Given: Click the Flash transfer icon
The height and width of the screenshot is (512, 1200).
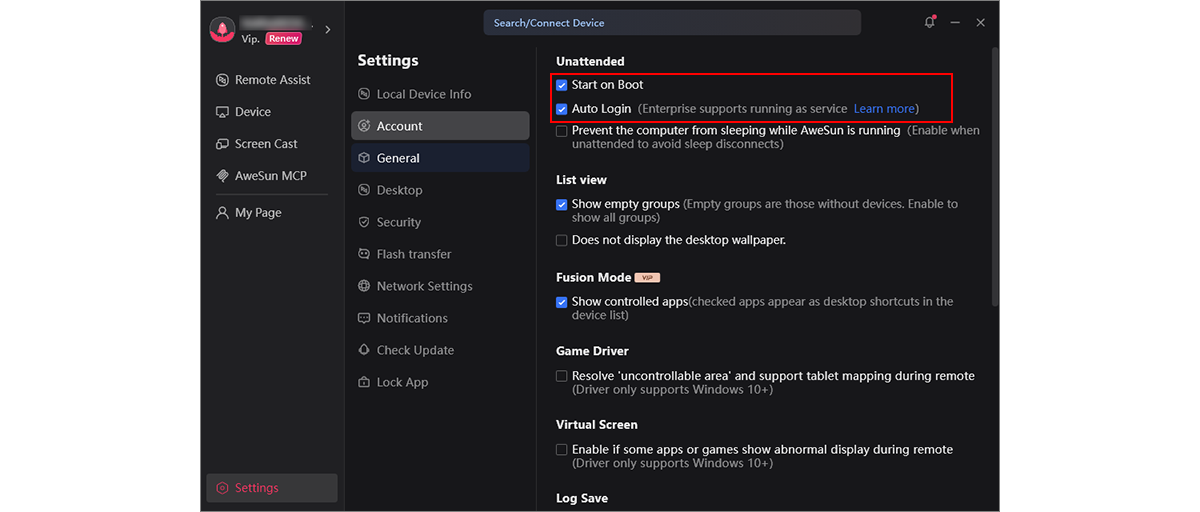Looking at the screenshot, I should coord(364,254).
